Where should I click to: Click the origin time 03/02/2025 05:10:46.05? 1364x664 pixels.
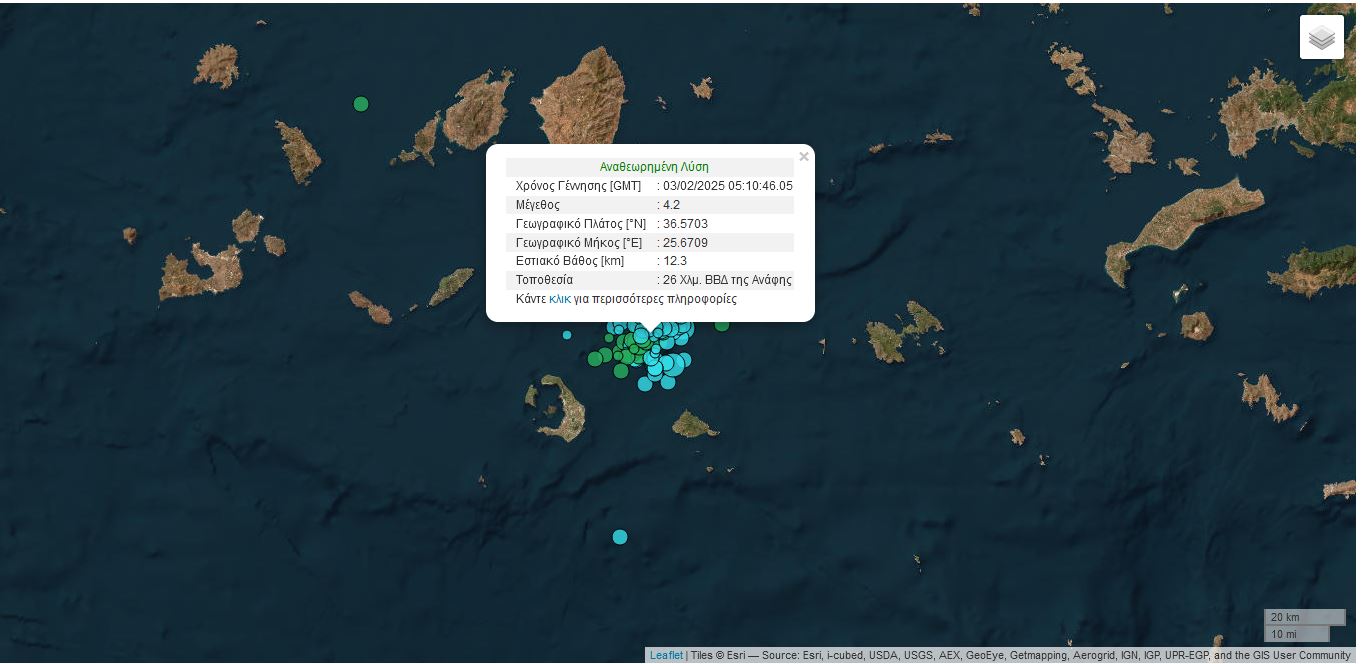(727, 186)
